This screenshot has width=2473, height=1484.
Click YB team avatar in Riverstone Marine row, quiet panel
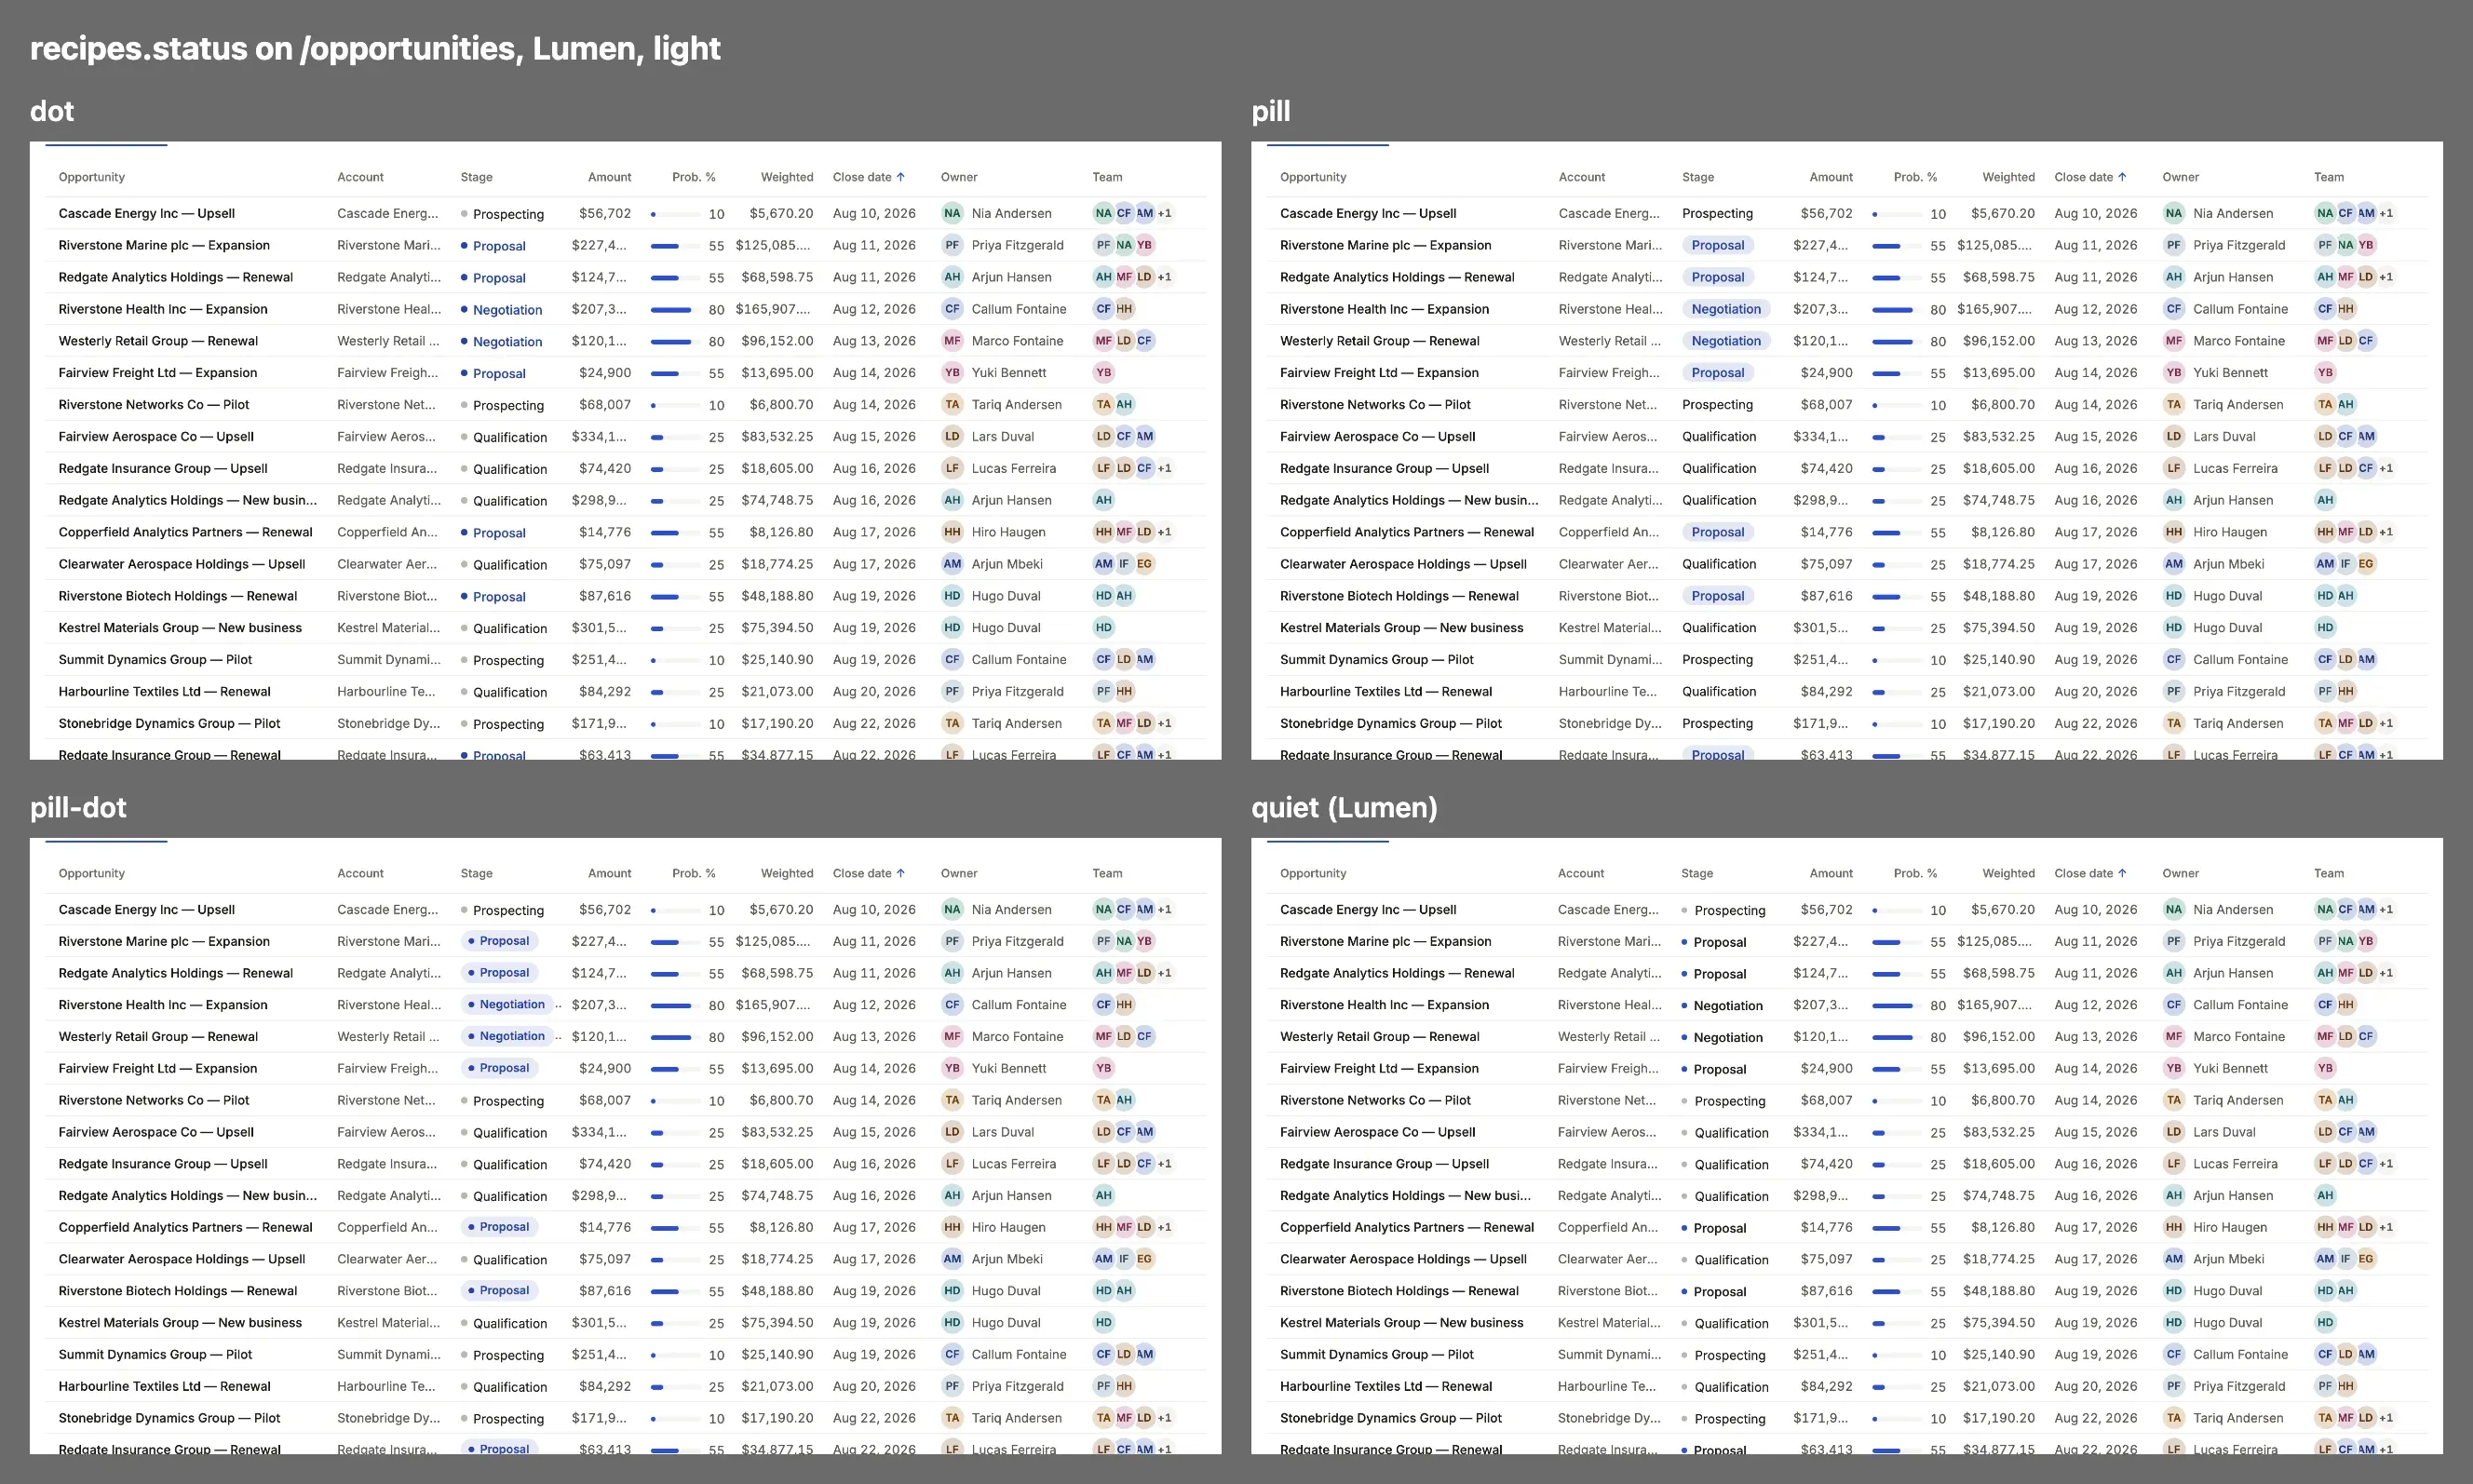(2366, 941)
